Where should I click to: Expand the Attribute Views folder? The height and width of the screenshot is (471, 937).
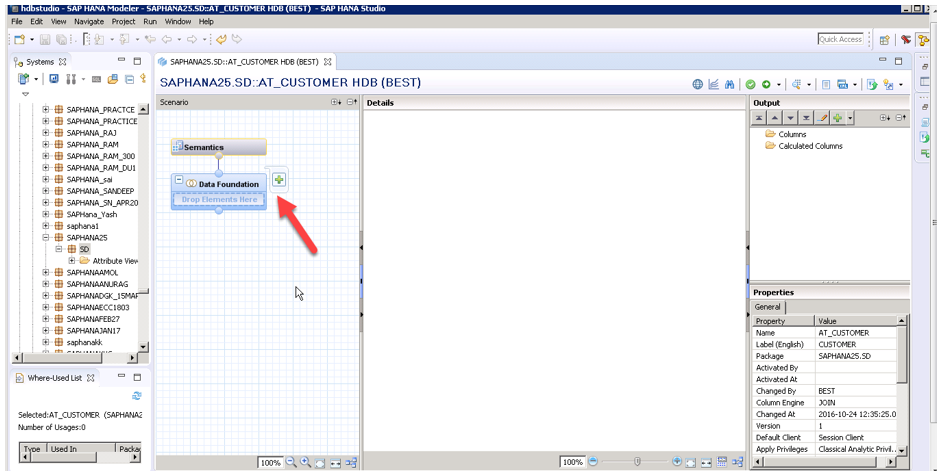click(x=71, y=261)
